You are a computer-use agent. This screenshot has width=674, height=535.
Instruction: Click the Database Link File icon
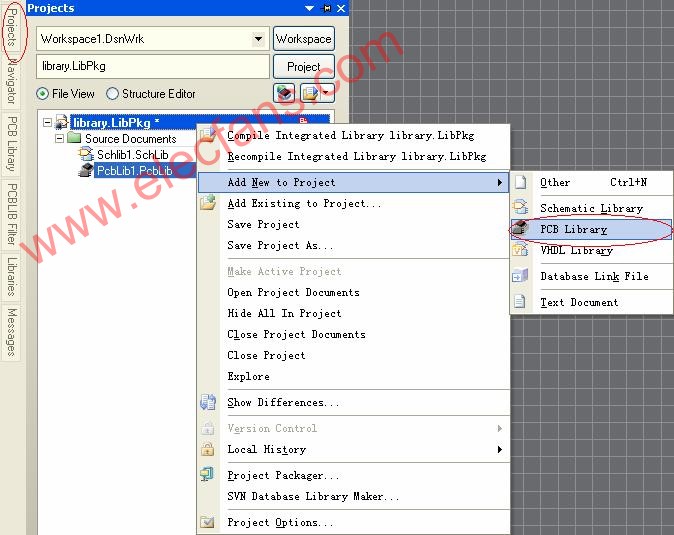click(x=520, y=275)
